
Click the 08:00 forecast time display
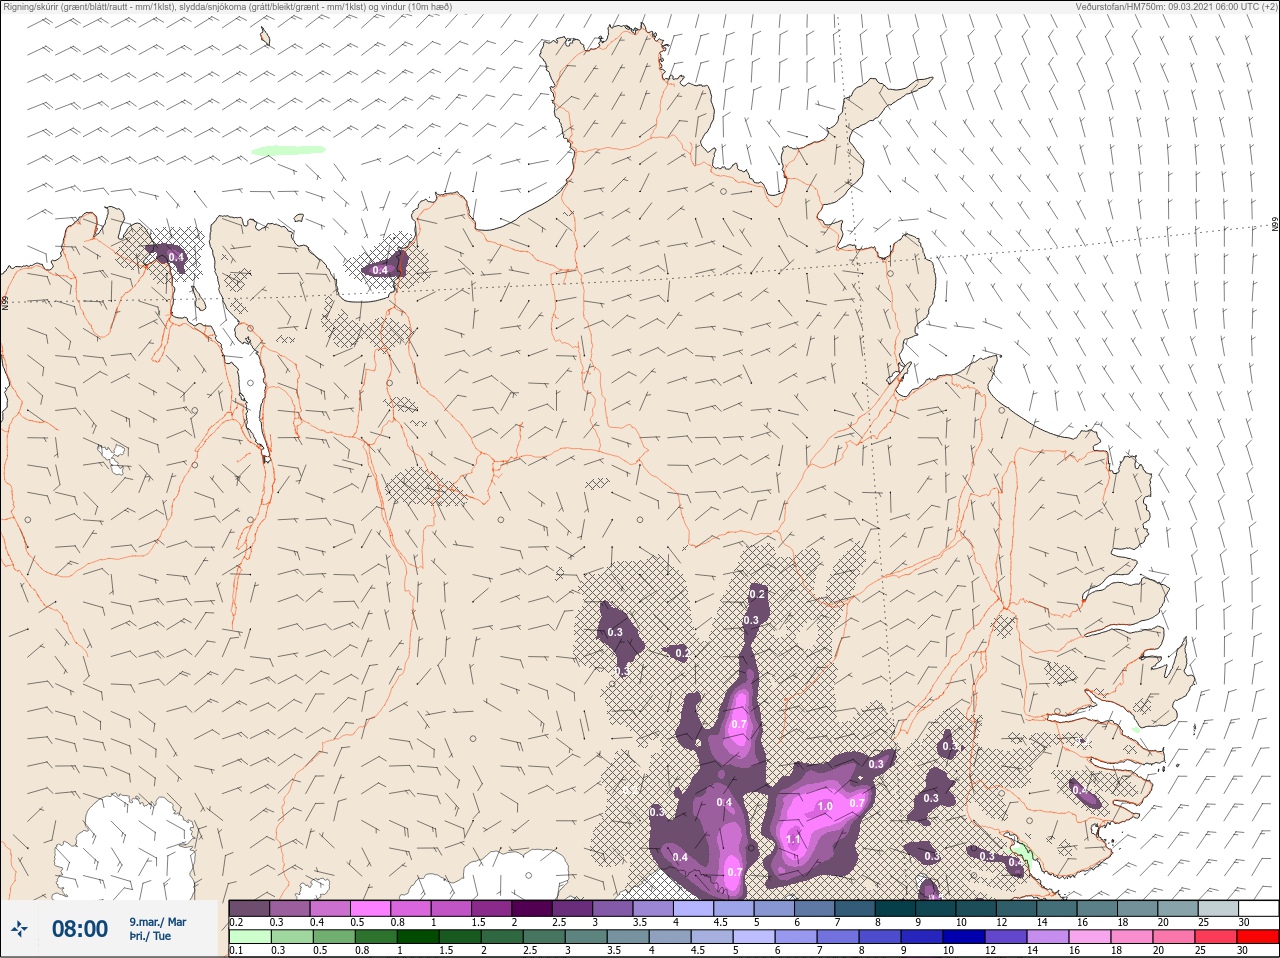(79, 929)
